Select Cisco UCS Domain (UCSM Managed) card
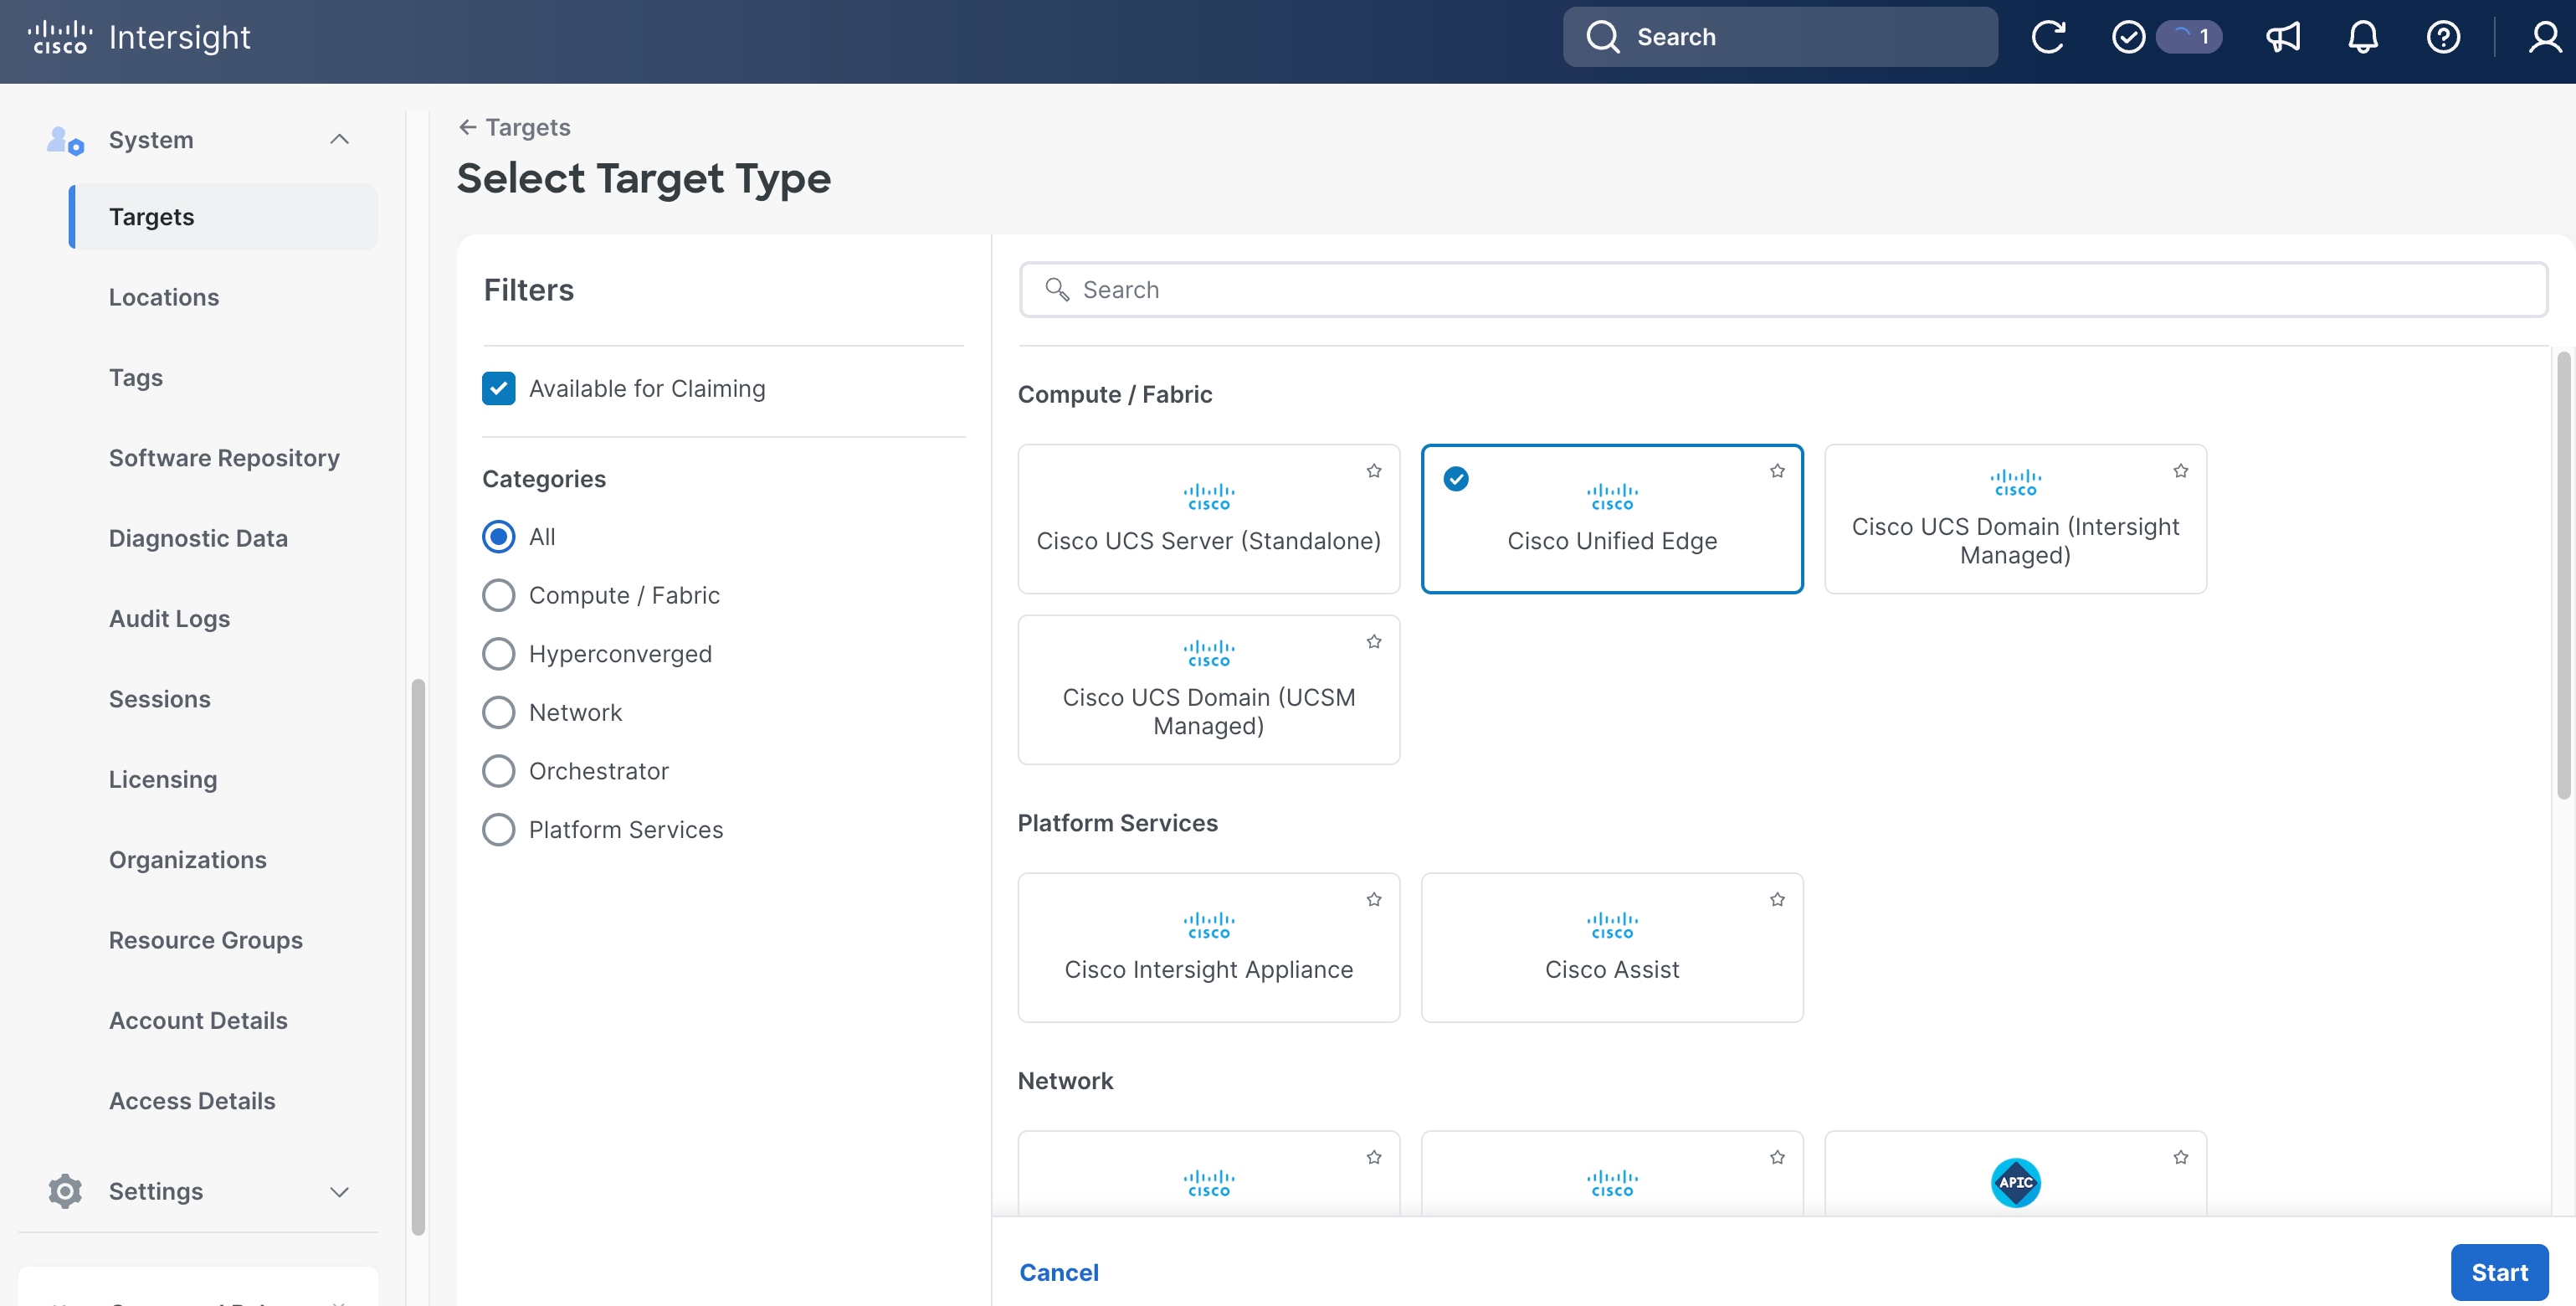 [1208, 690]
